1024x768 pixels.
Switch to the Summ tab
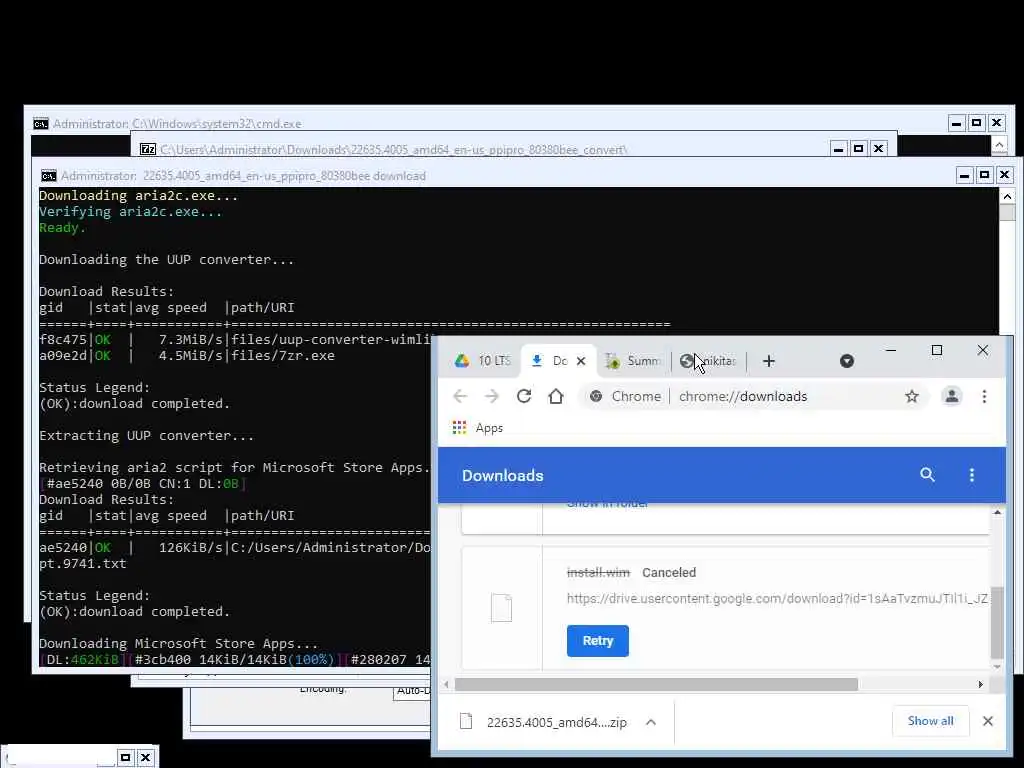click(632, 361)
